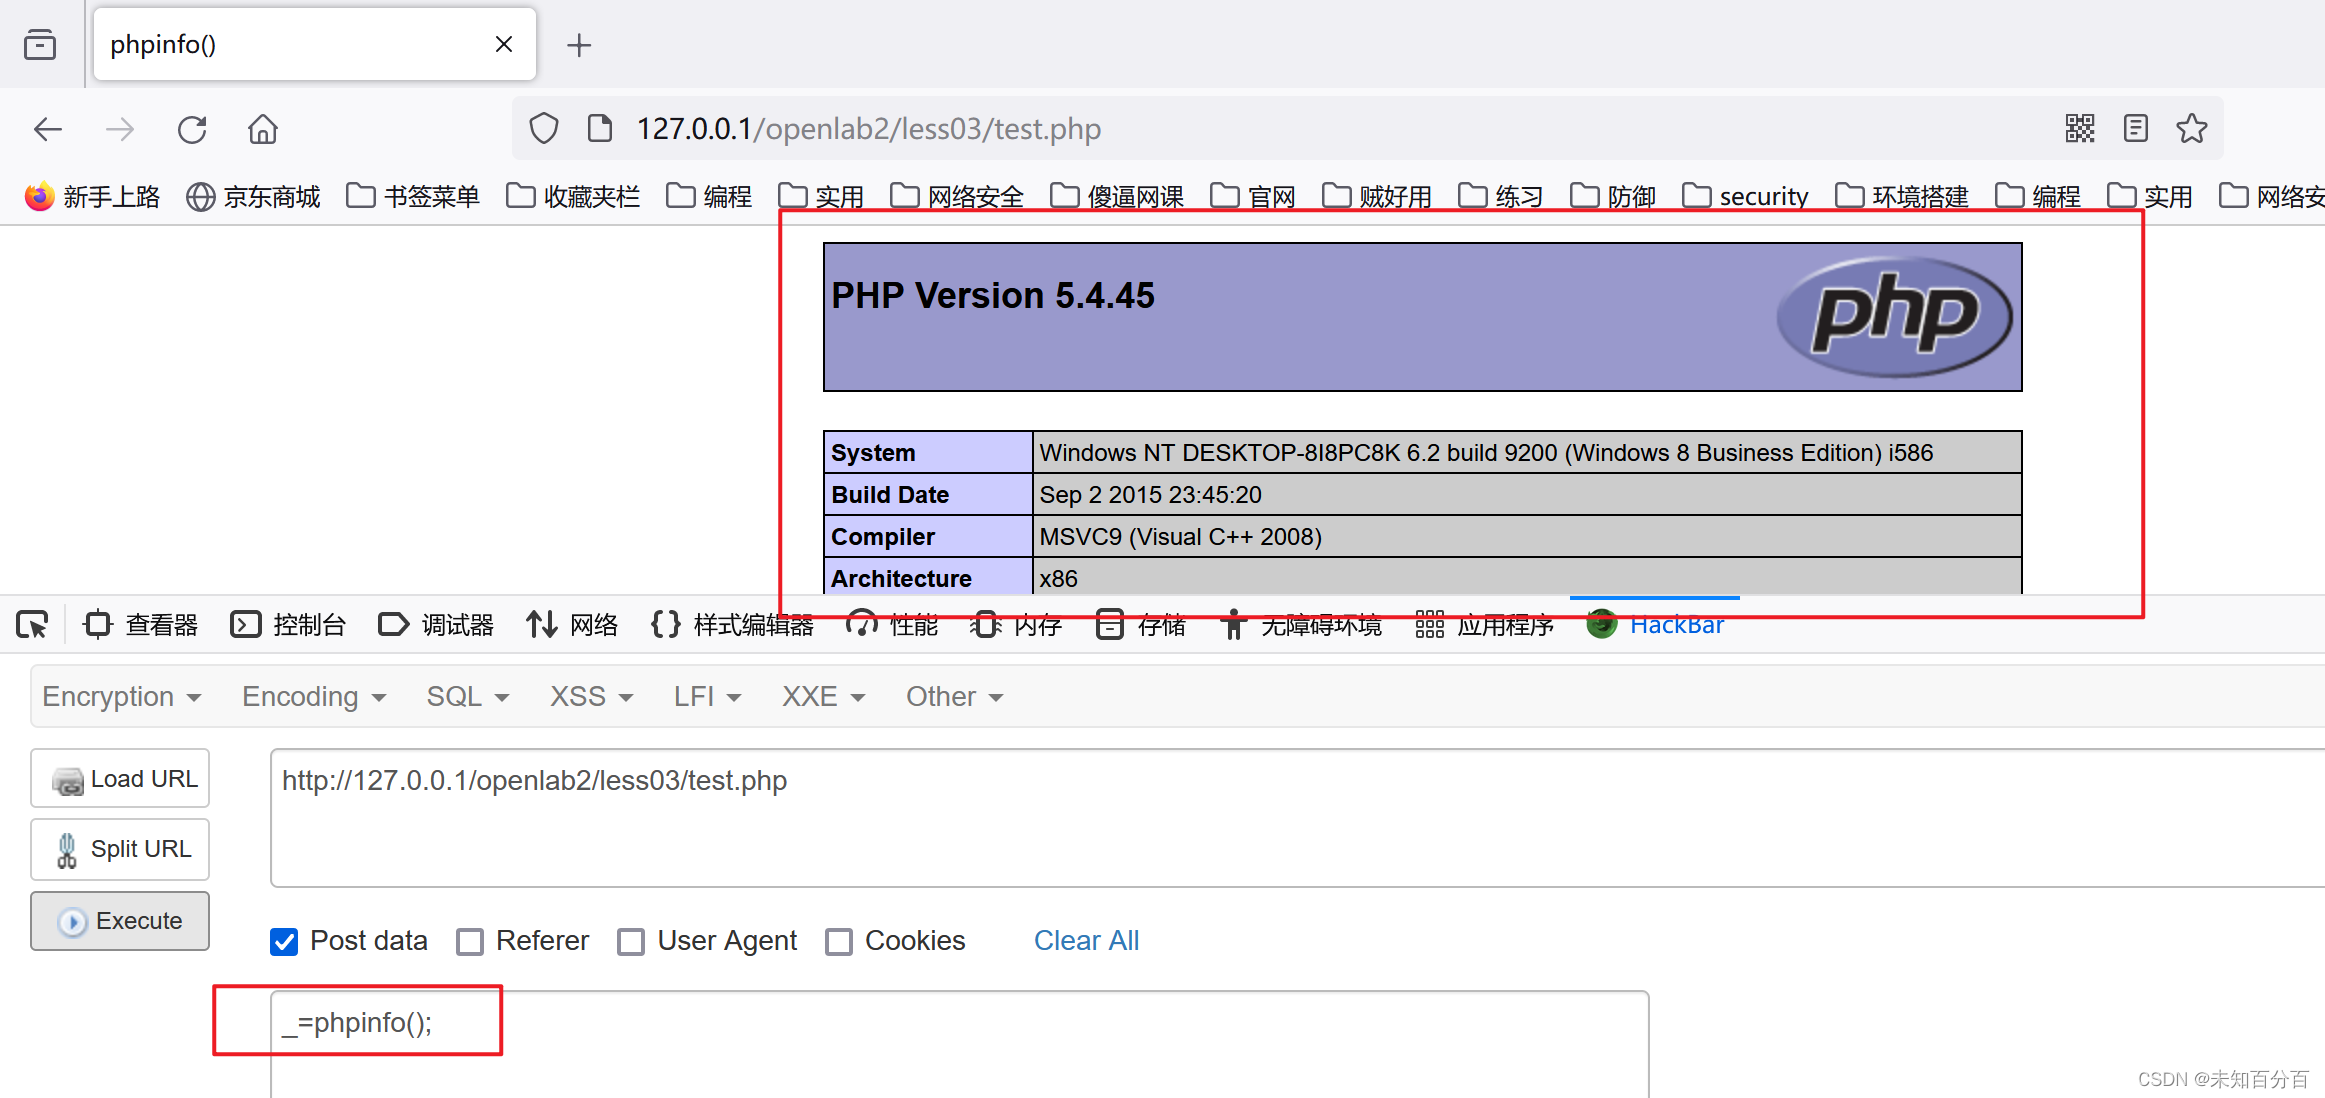The height and width of the screenshot is (1098, 2325).
Task: Open a new tab with plus
Action: [x=579, y=45]
